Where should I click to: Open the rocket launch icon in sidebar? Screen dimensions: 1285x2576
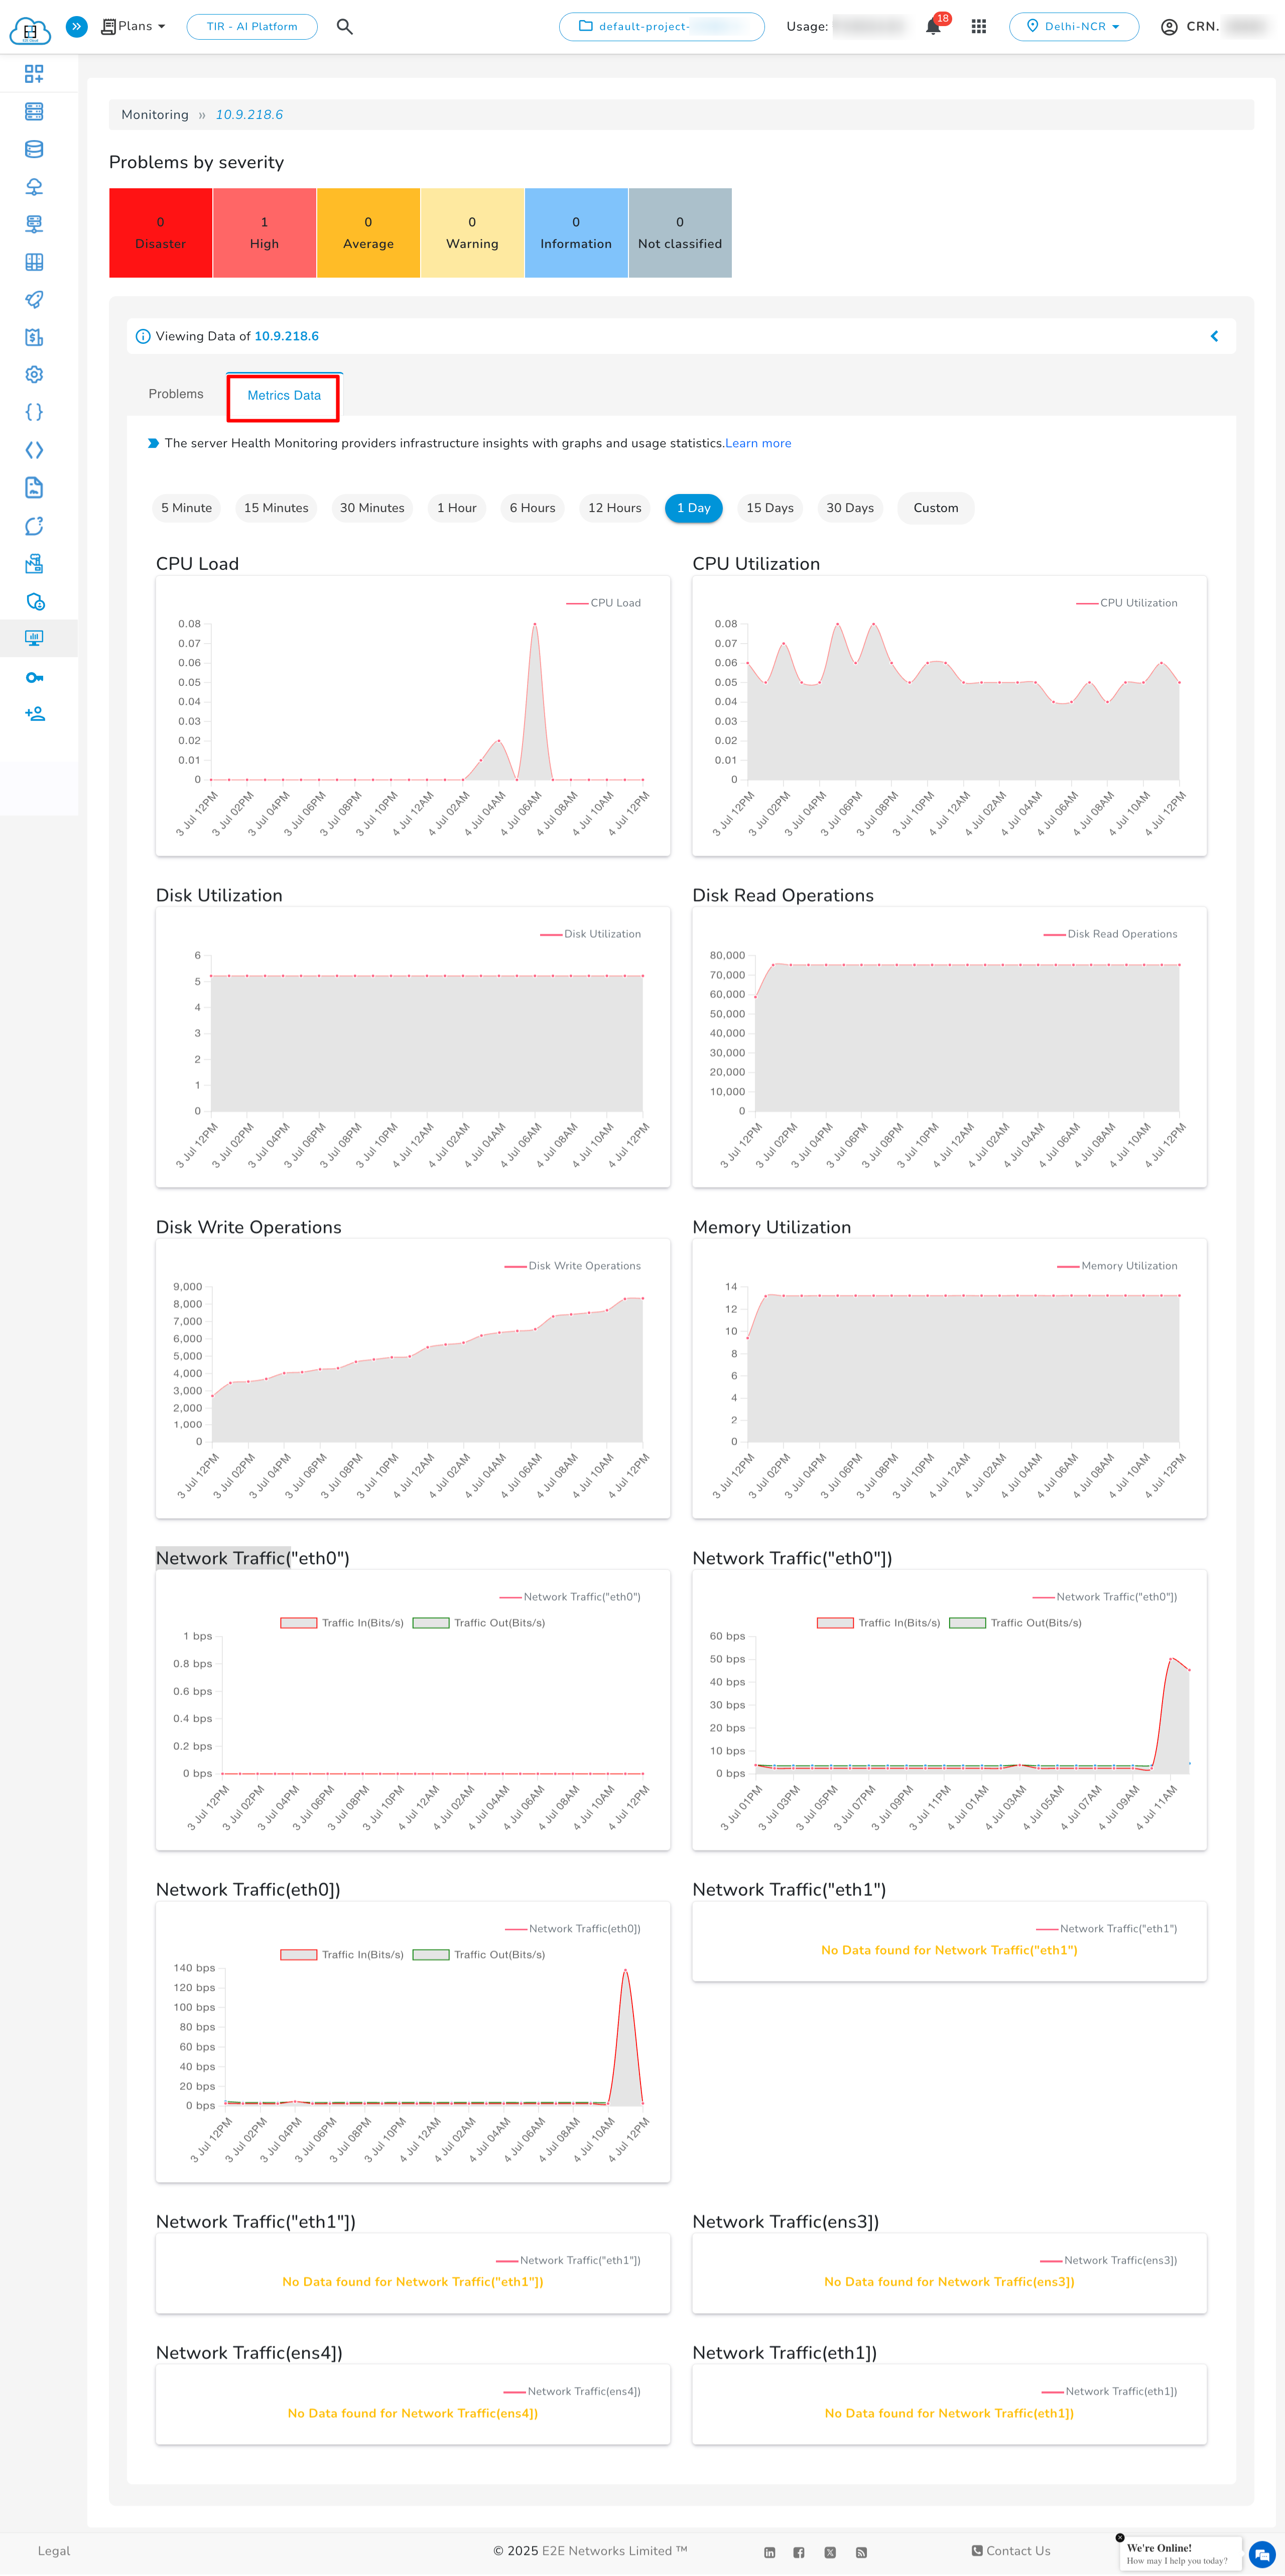(35, 300)
